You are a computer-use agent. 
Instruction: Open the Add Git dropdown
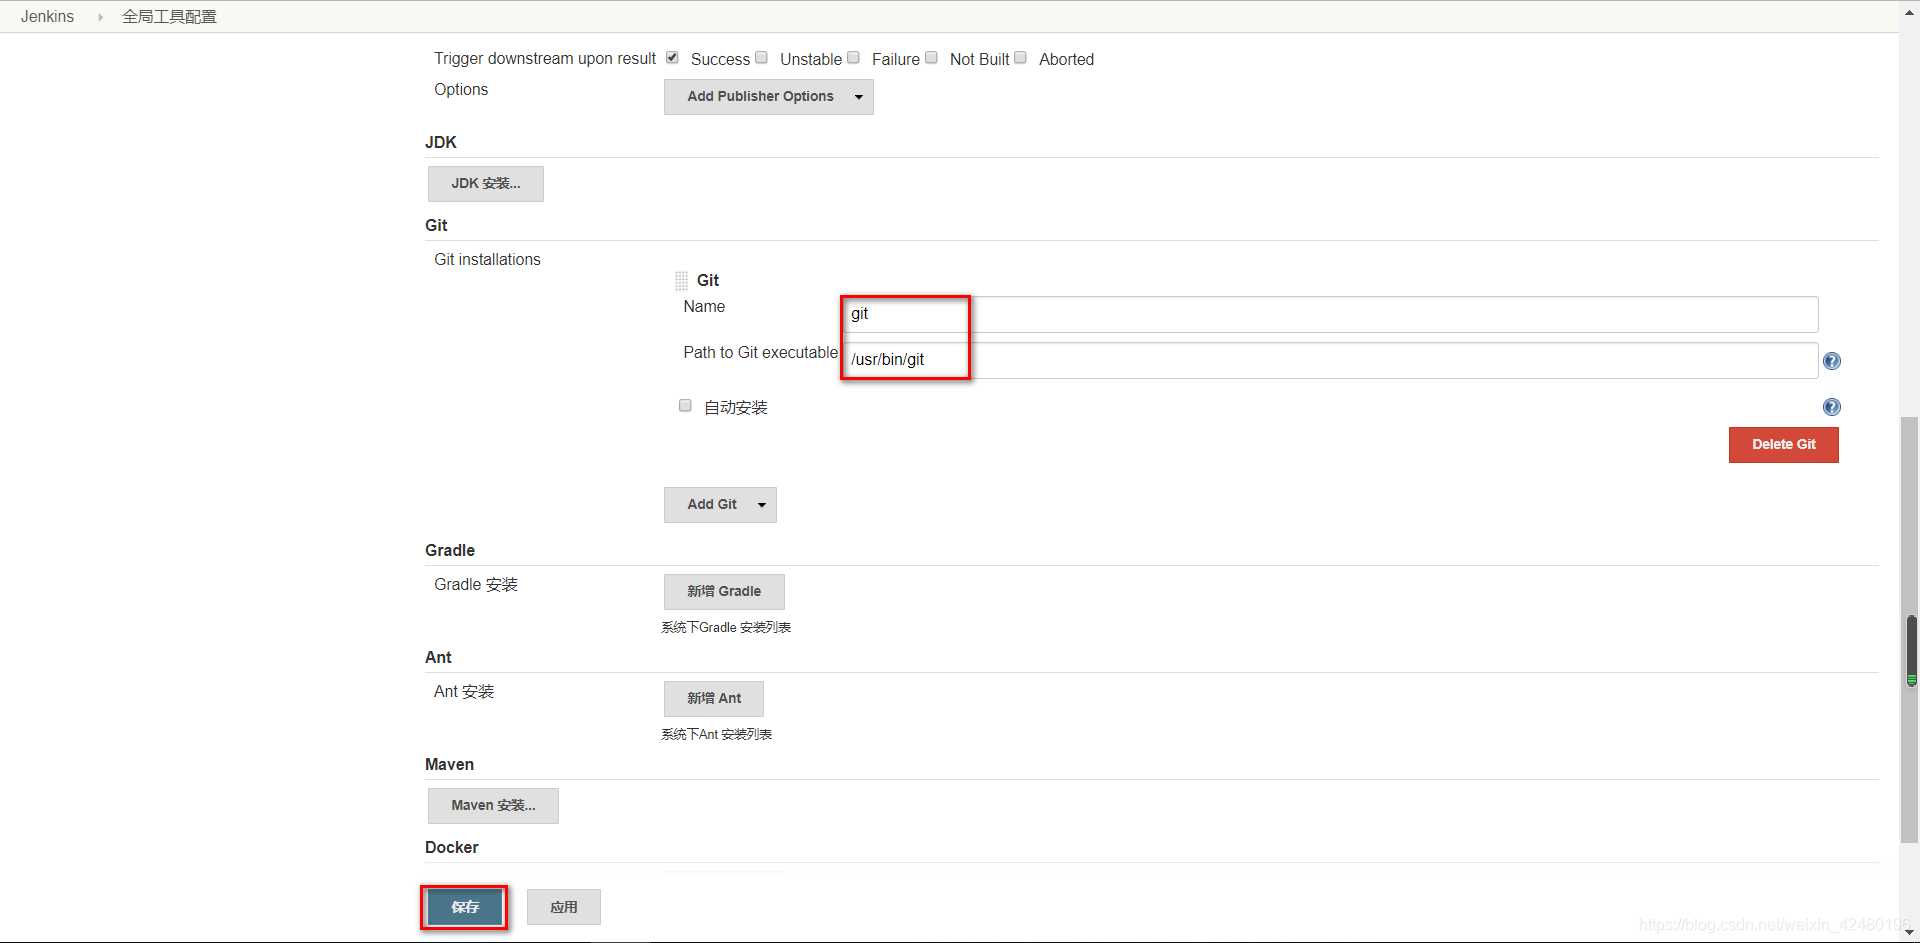720,505
